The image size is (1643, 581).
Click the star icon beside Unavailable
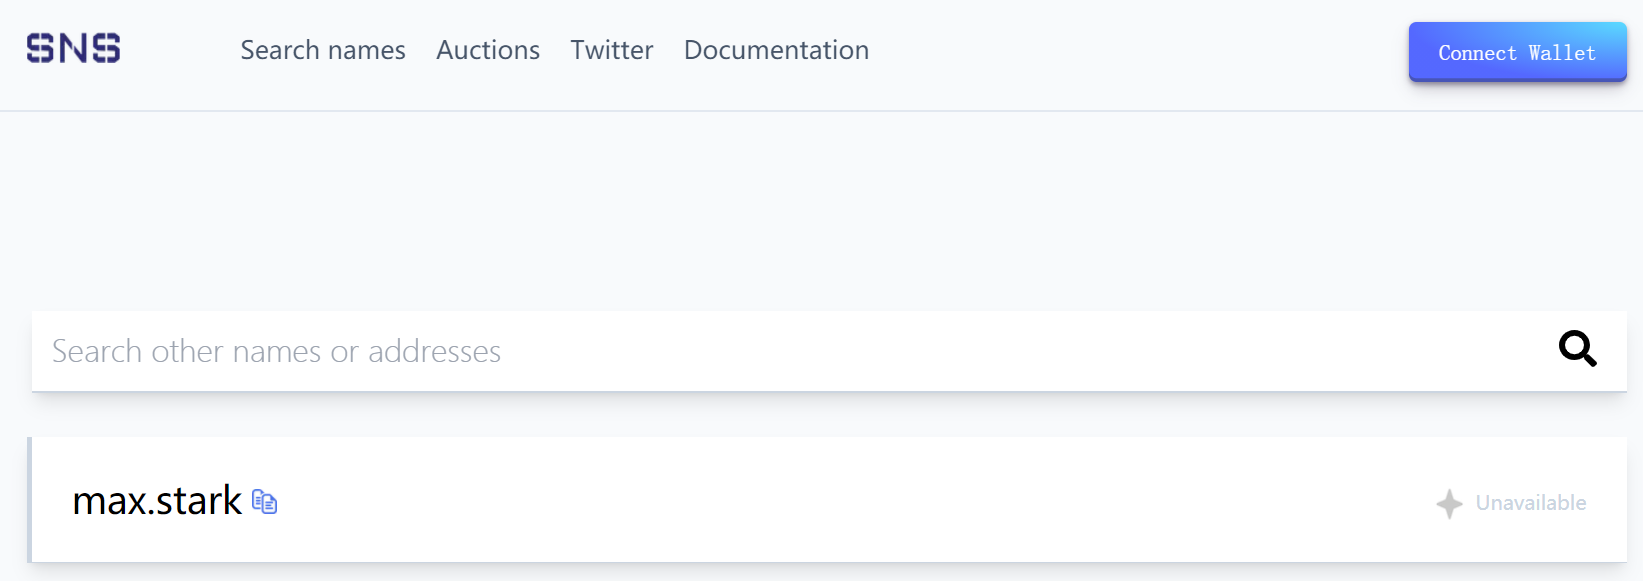click(1449, 503)
